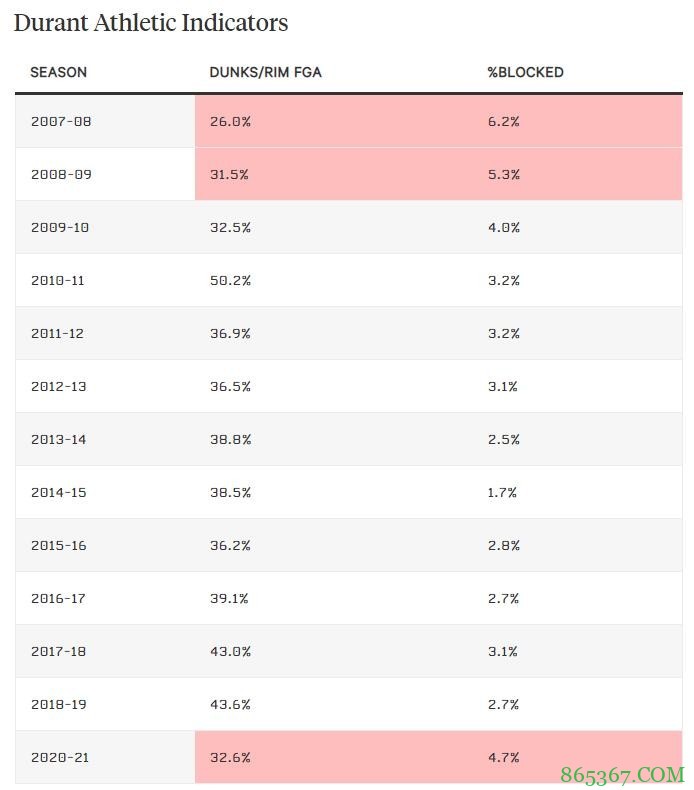Click the Durant Athletic Indicators title
694x790 pixels.
click(x=151, y=23)
